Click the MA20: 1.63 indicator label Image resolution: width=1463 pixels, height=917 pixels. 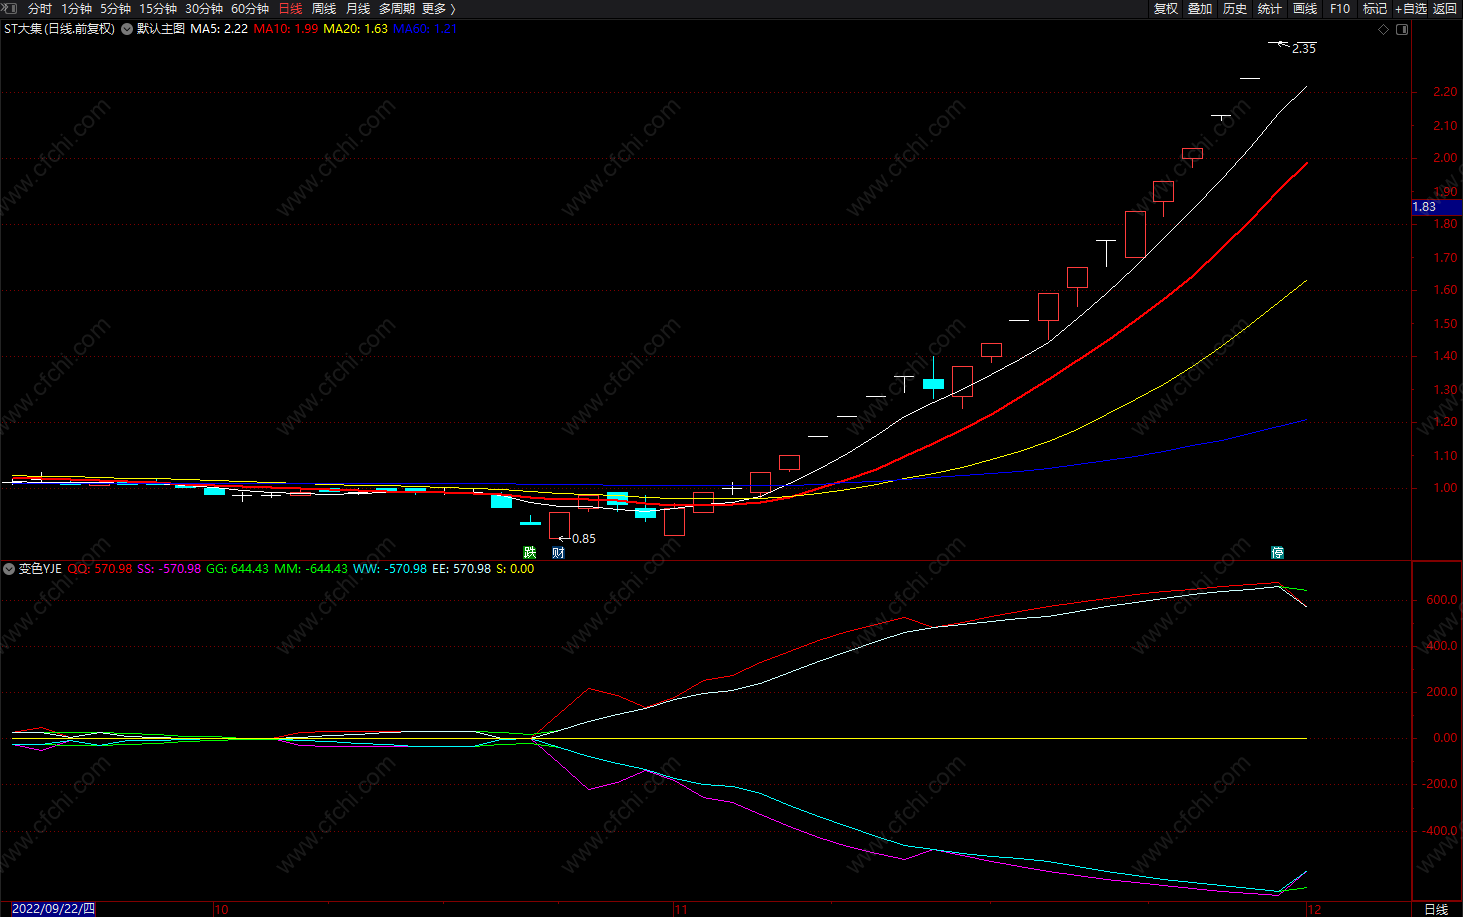tap(355, 29)
